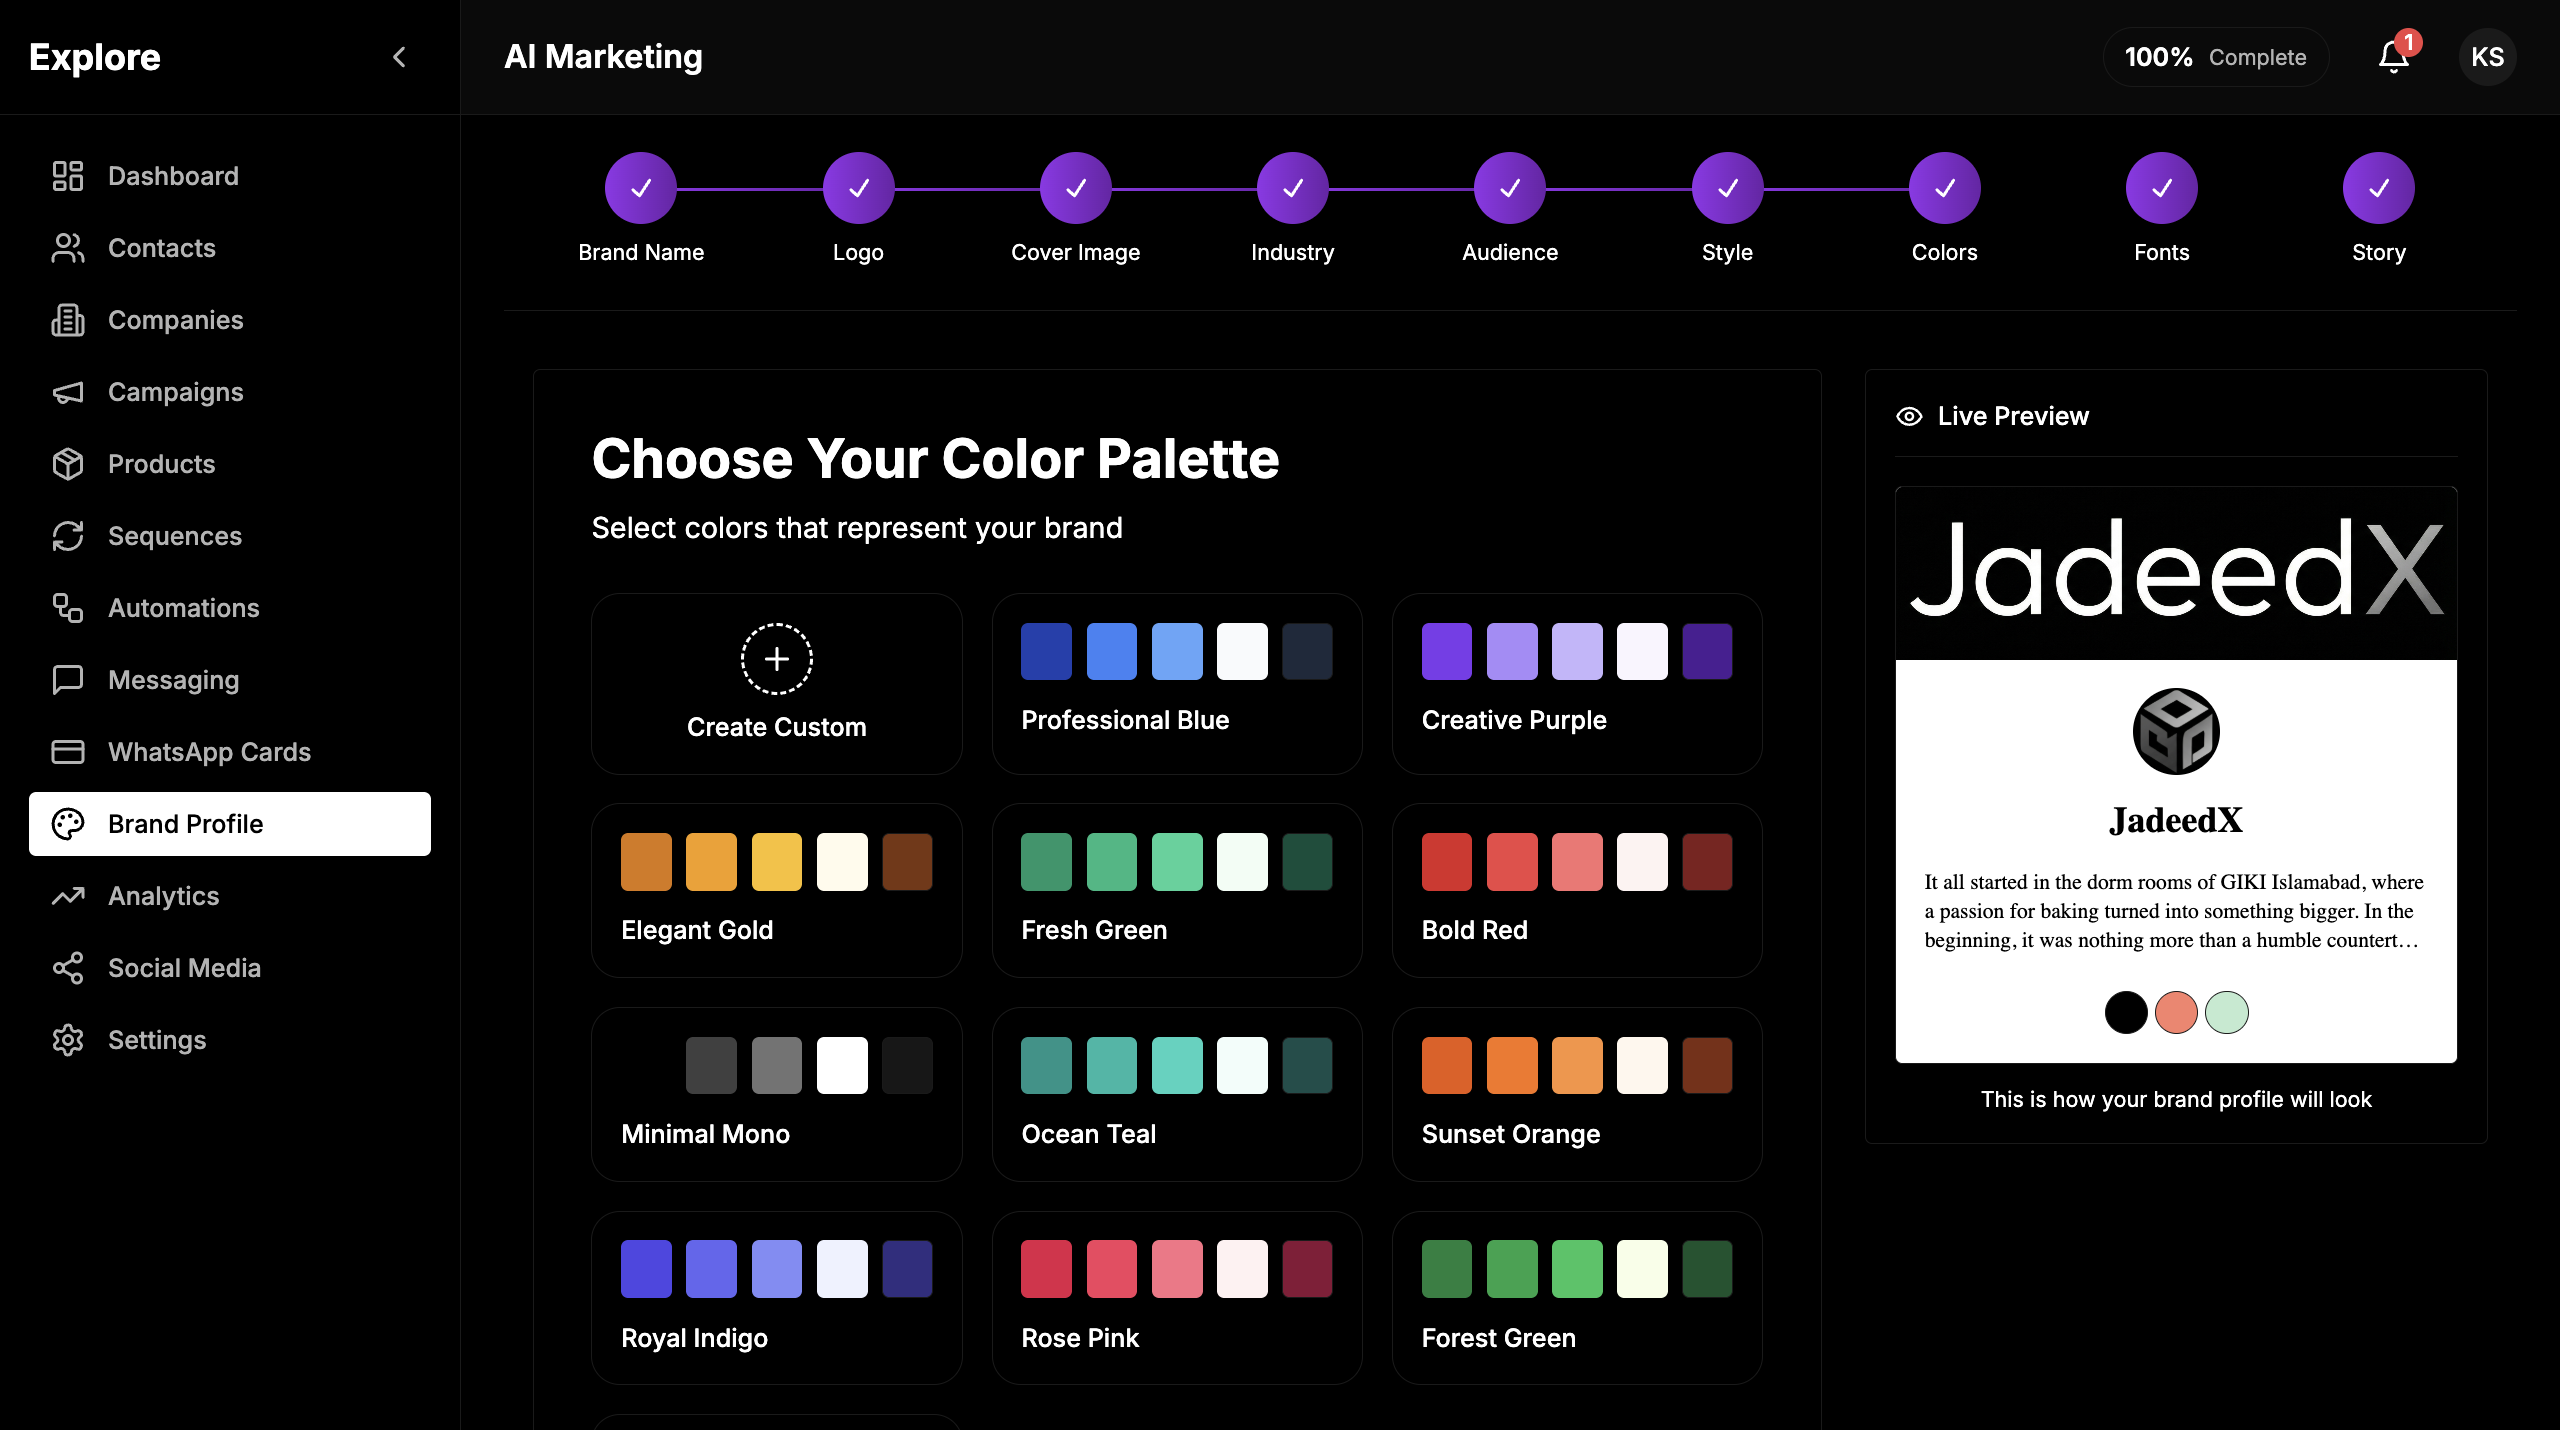The image size is (2560, 1430).
Task: Toggle the Live Preview eye icon
Action: [1909, 416]
